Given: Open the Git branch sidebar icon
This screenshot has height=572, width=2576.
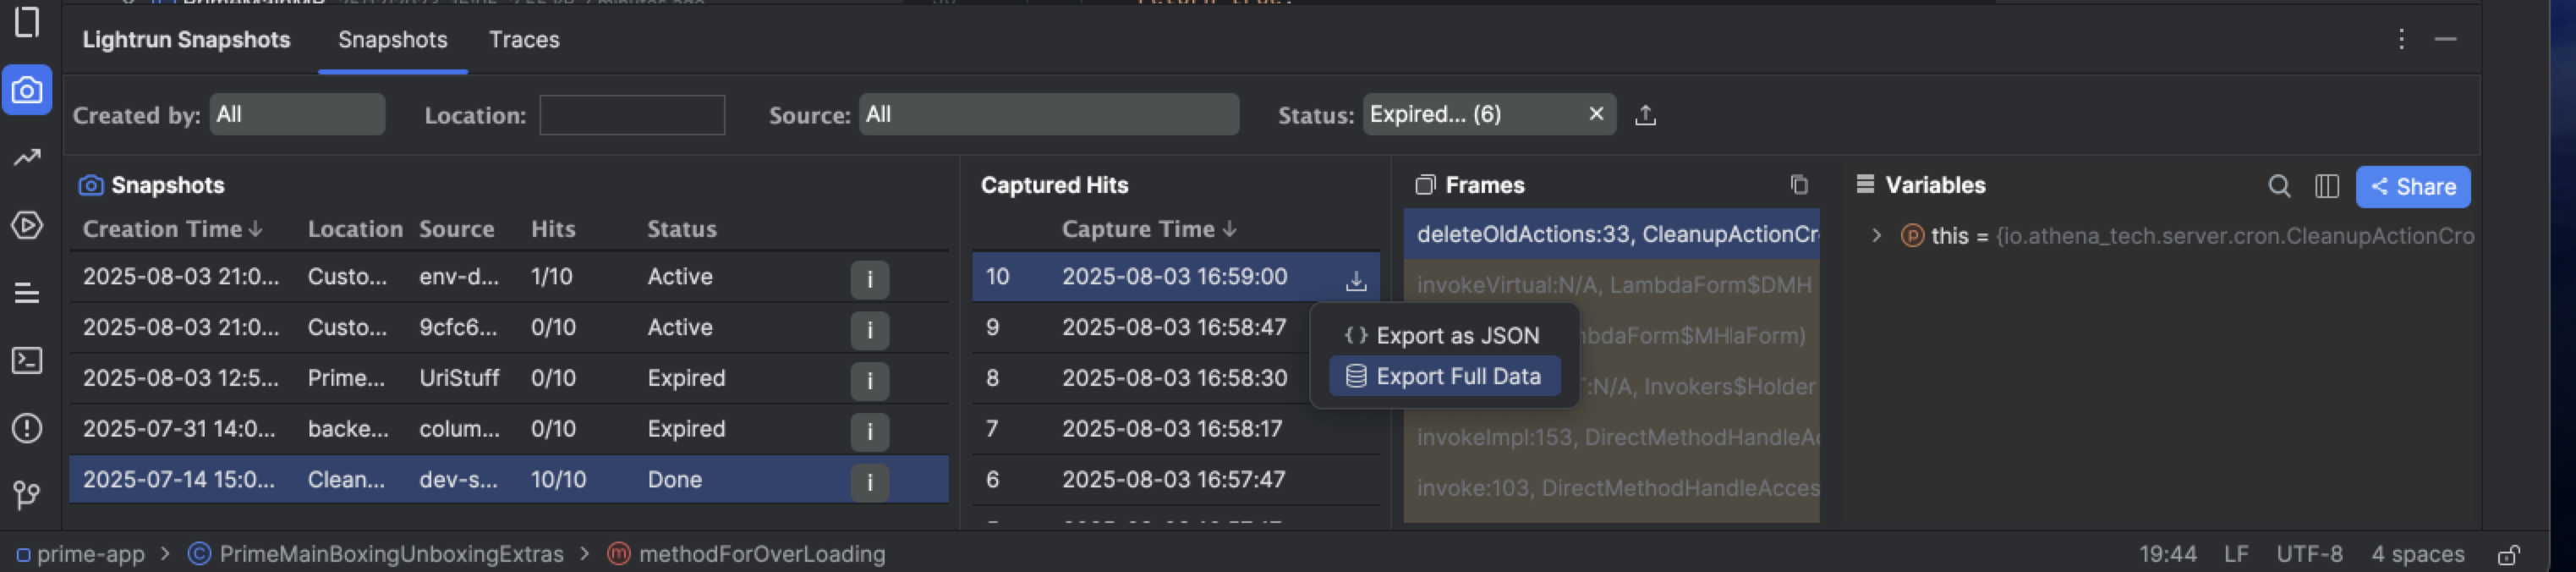Looking at the screenshot, I should (27, 495).
